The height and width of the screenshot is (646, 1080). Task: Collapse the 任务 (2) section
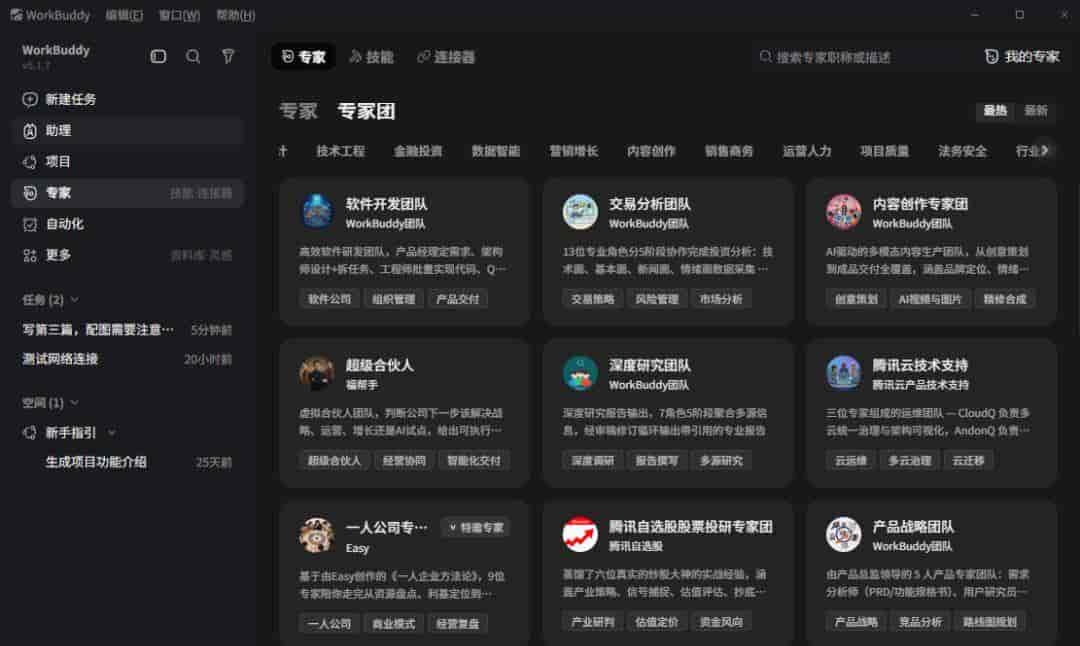pos(75,300)
